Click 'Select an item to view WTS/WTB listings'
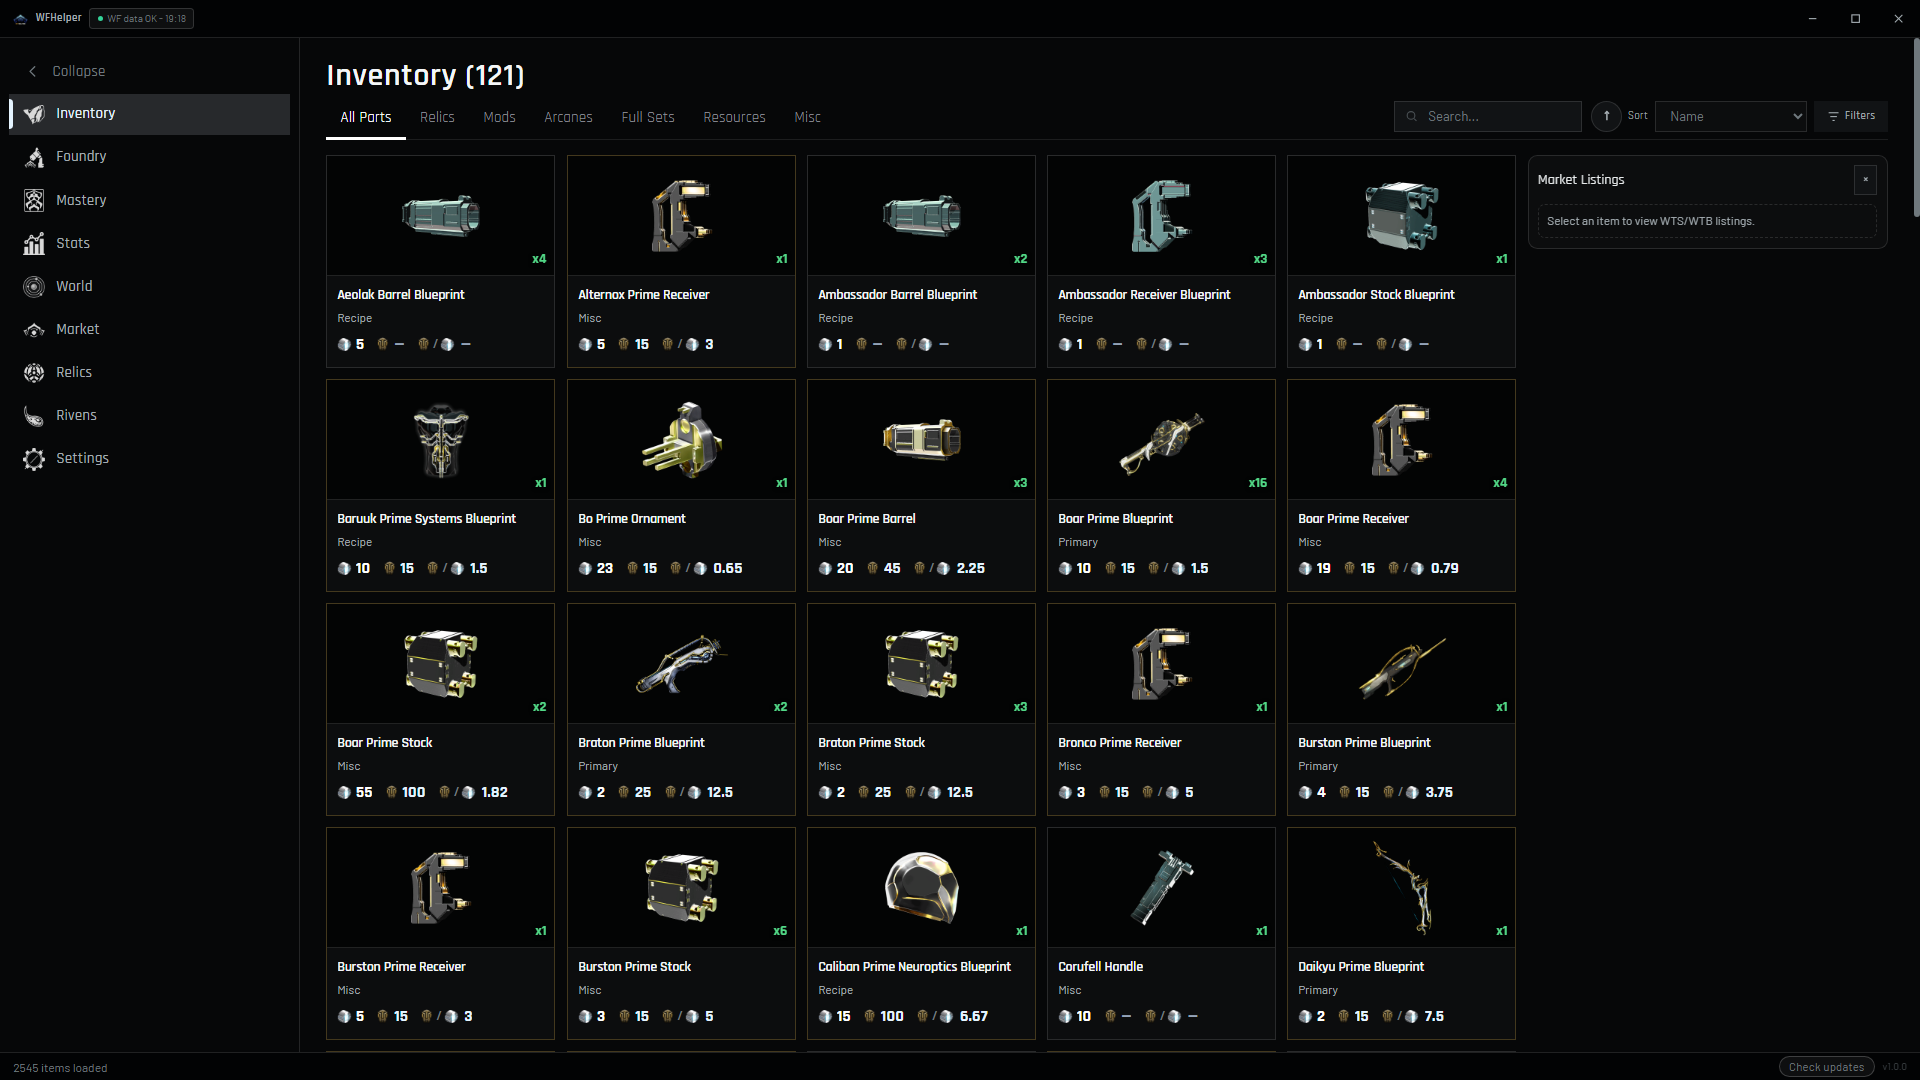The width and height of the screenshot is (1920, 1080). tap(1650, 222)
